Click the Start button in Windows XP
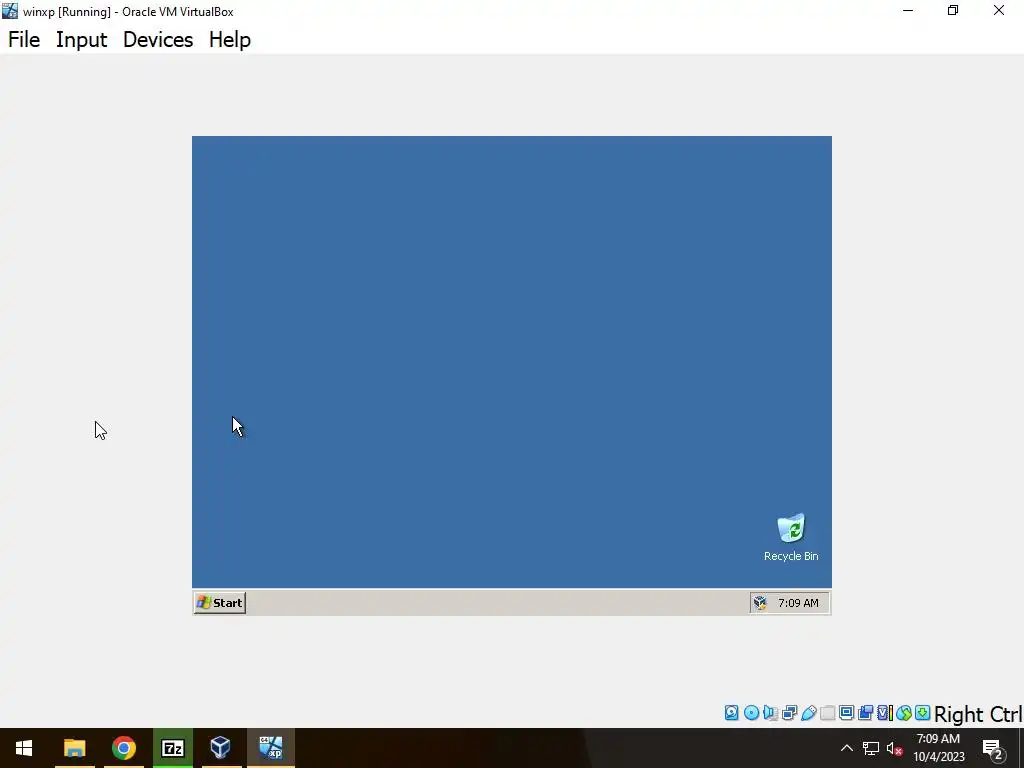Screen dimensions: 1024x768 point(220,603)
